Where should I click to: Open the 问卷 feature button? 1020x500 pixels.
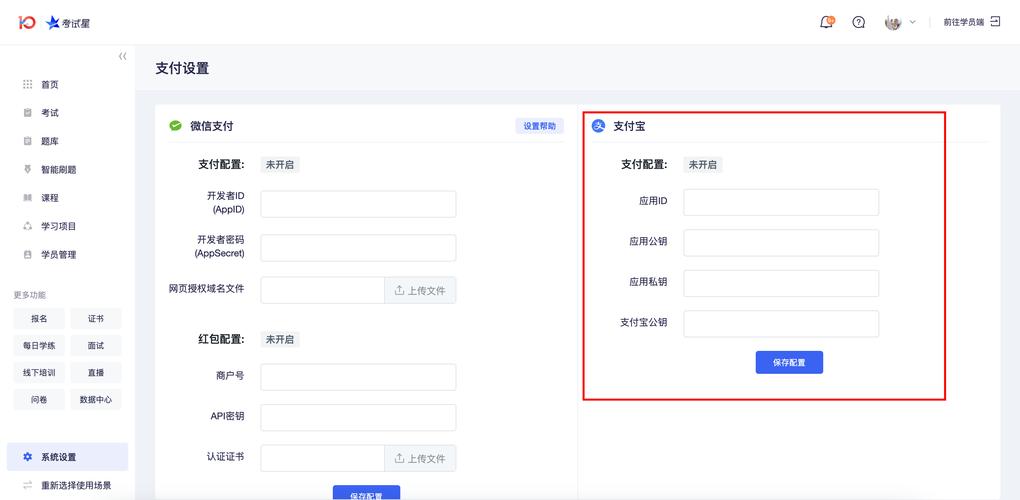click(39, 400)
